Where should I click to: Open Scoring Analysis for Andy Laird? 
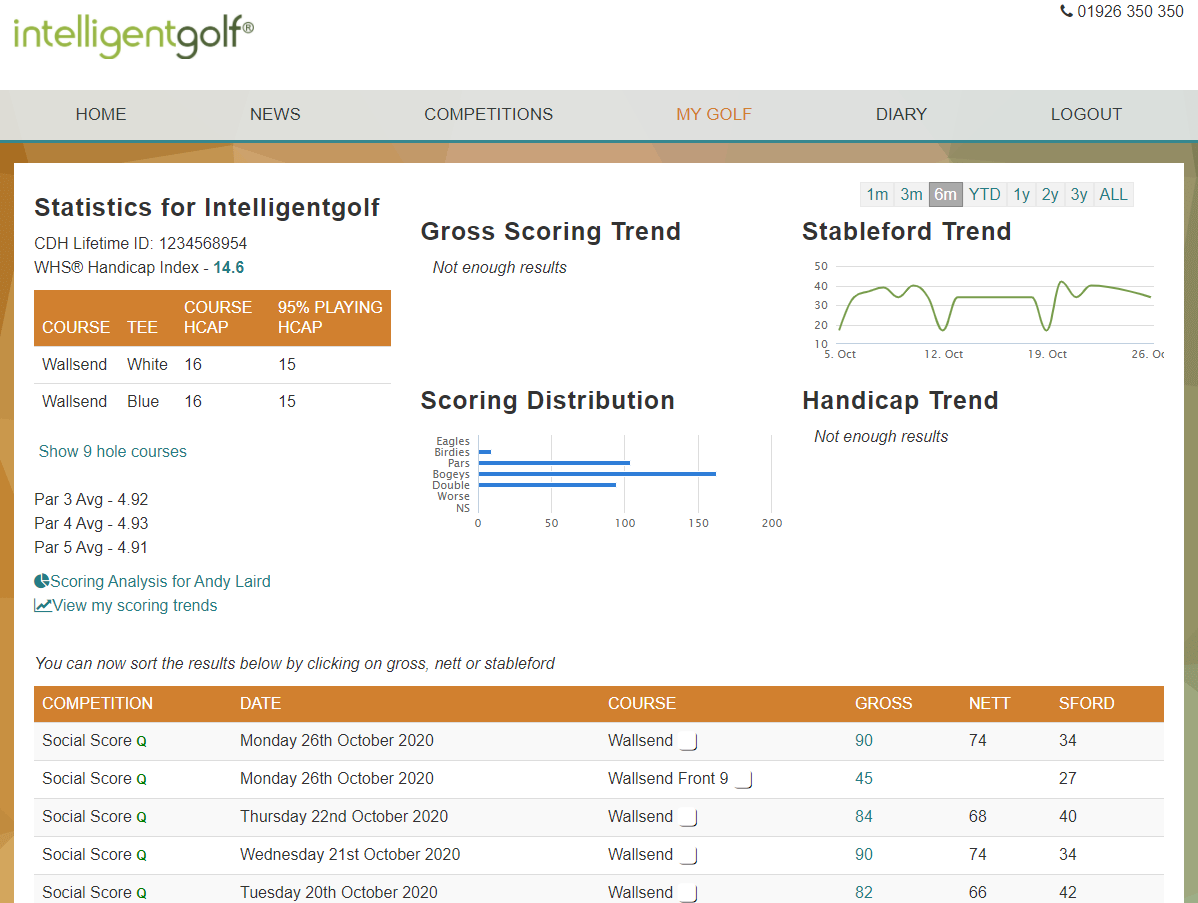(160, 581)
